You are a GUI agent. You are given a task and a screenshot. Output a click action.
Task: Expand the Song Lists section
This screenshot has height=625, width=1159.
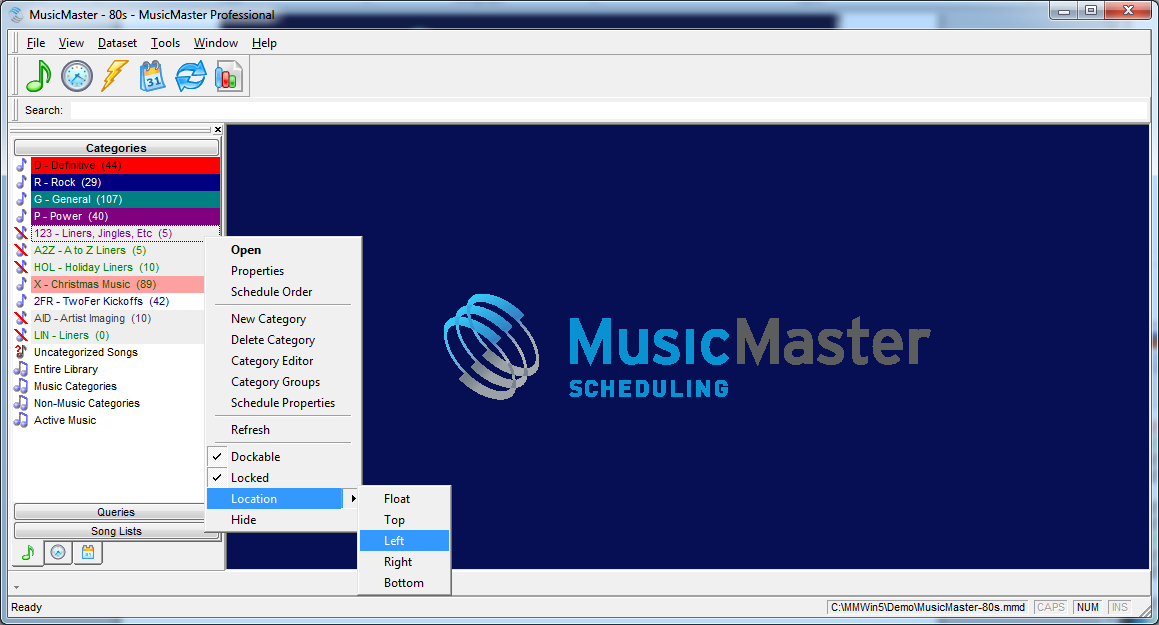click(116, 531)
